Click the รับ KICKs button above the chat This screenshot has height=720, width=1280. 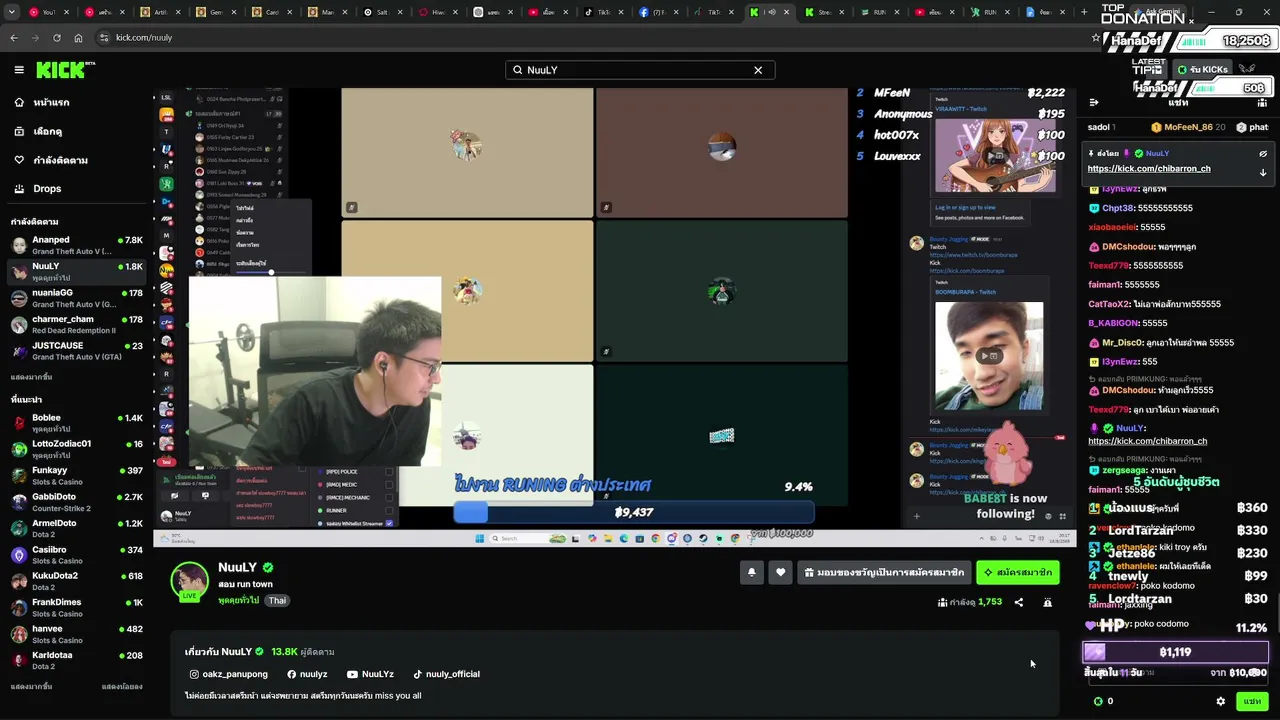pyautogui.click(x=1202, y=69)
